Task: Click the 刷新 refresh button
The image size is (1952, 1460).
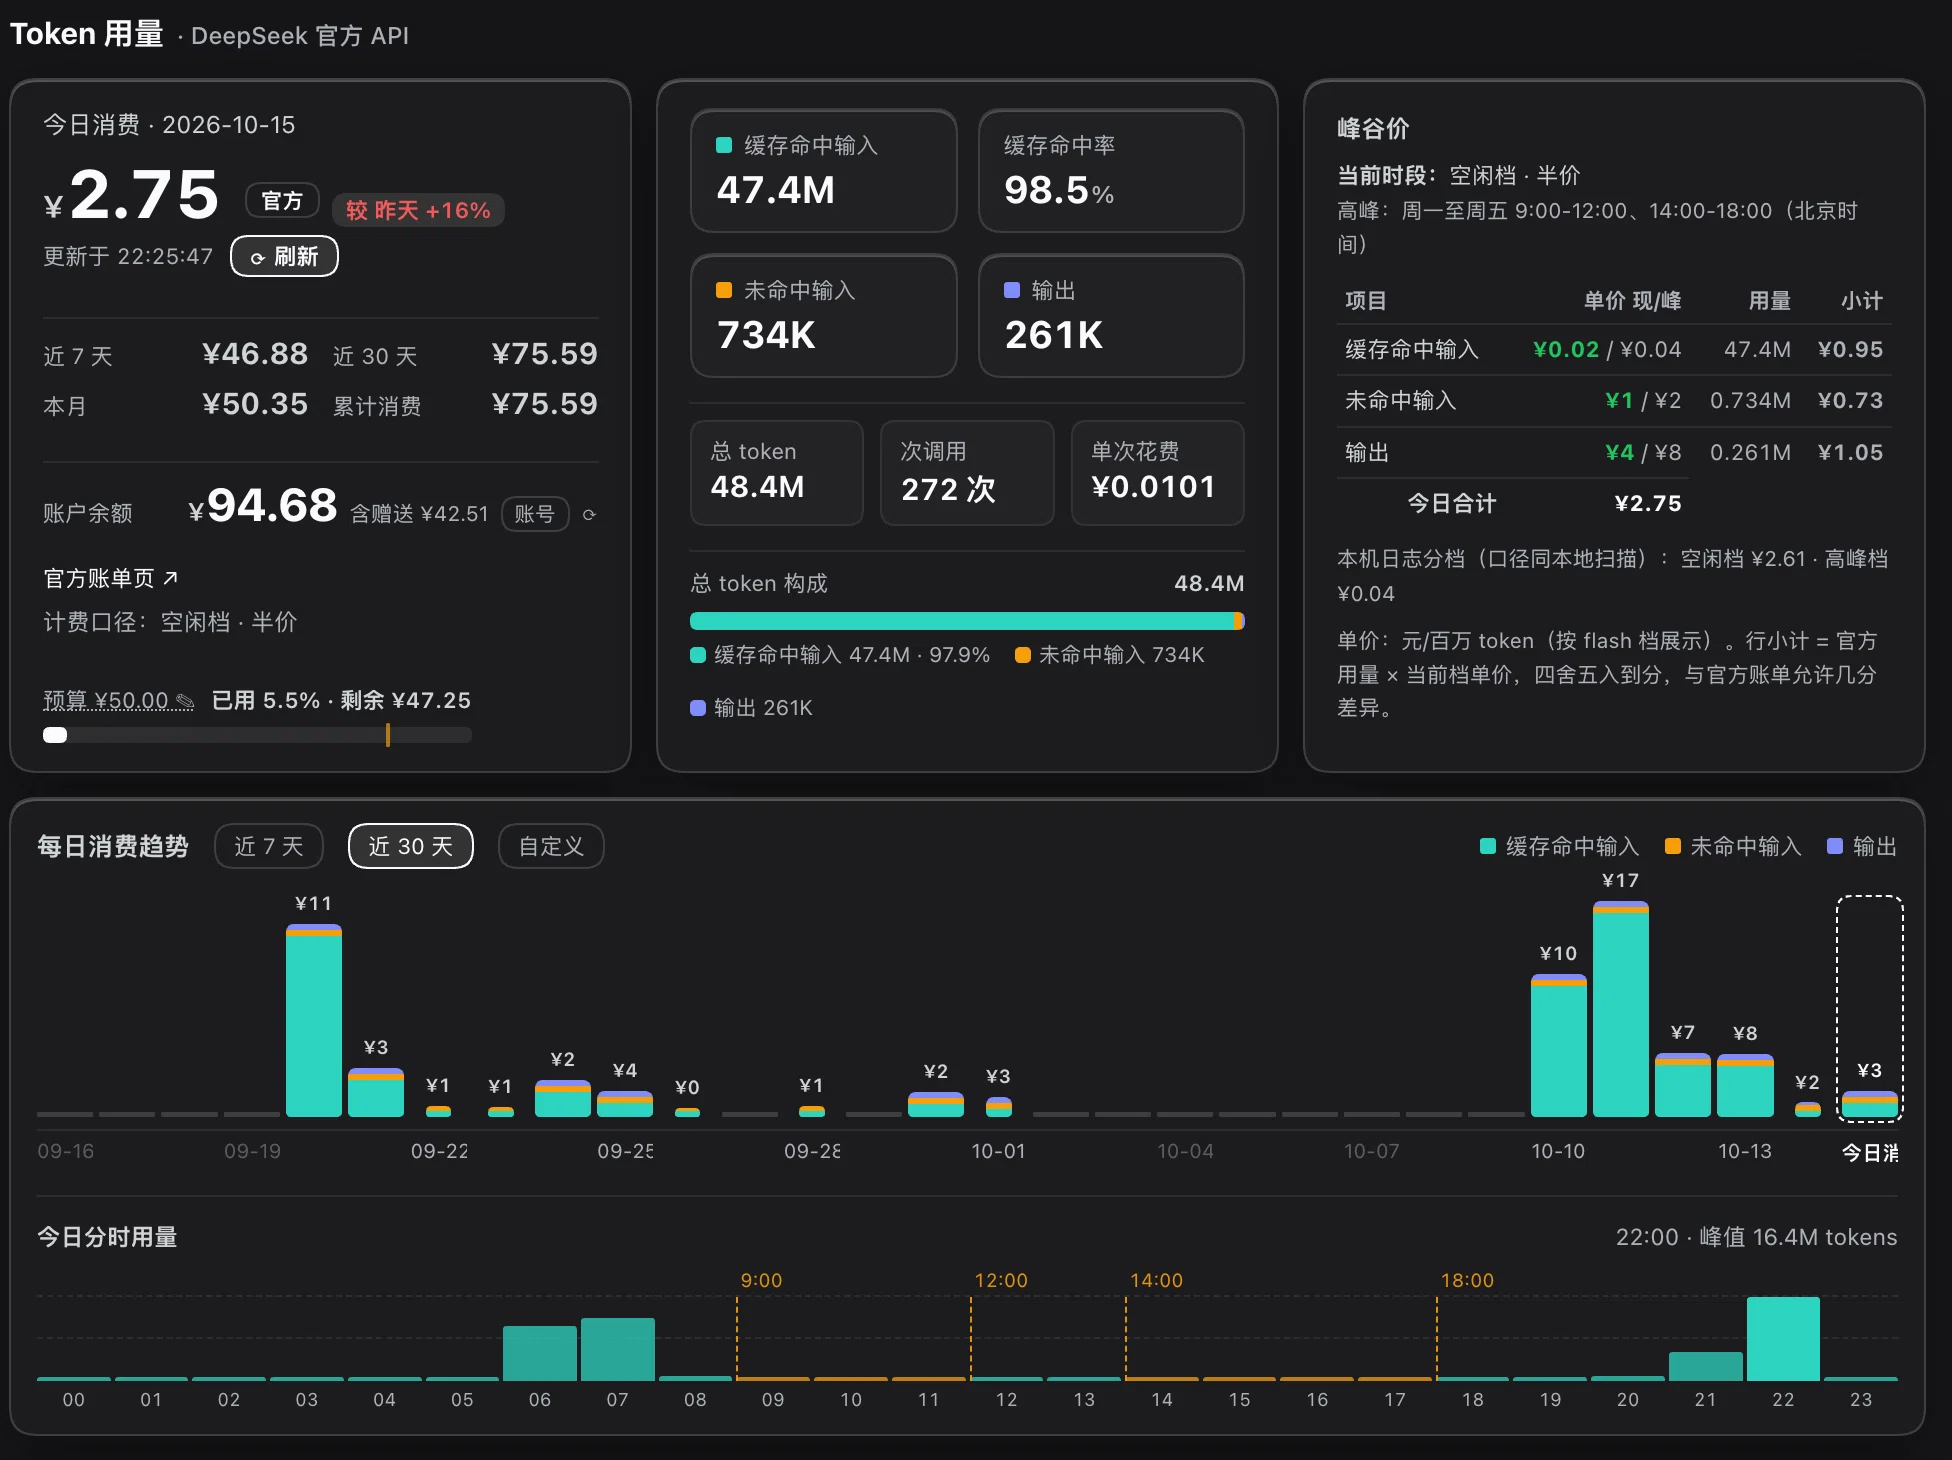Action: click(x=284, y=257)
